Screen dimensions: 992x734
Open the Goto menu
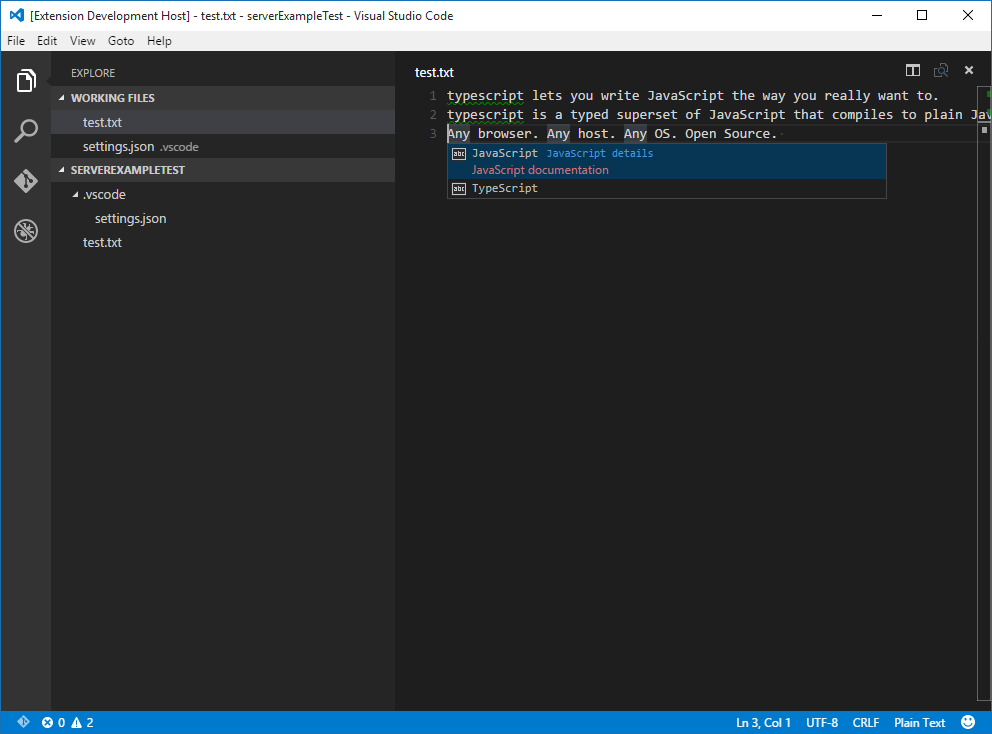pos(121,41)
